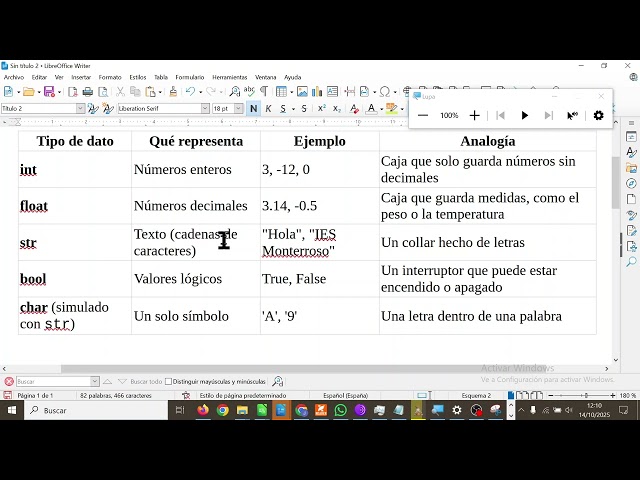Open the Herramientas menu

(230, 77)
